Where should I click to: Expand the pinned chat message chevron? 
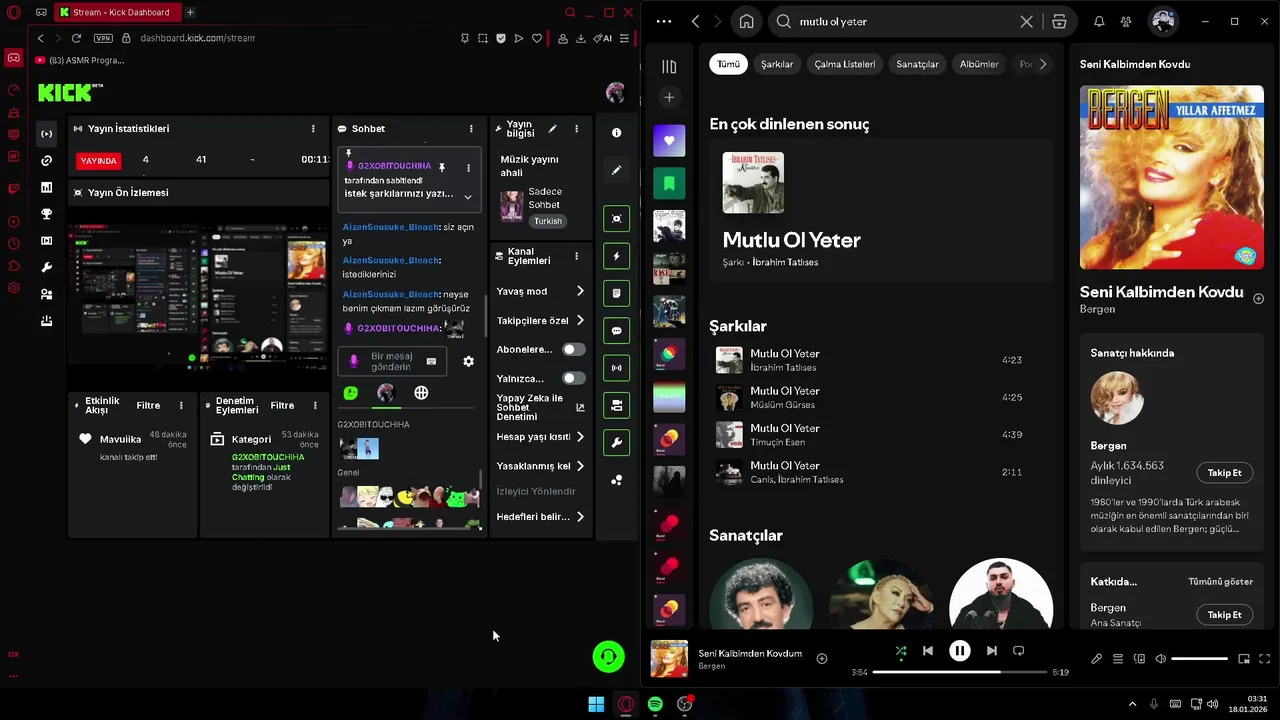pos(467,197)
